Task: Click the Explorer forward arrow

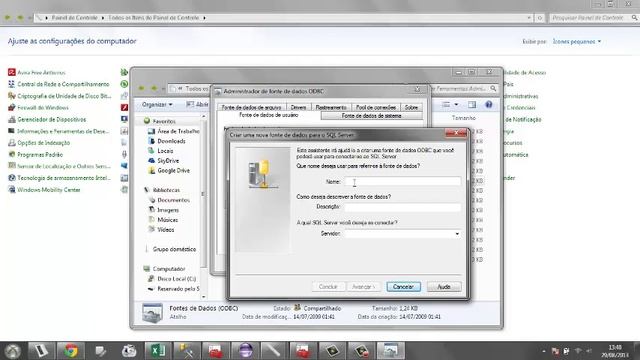Action: (x=154, y=88)
